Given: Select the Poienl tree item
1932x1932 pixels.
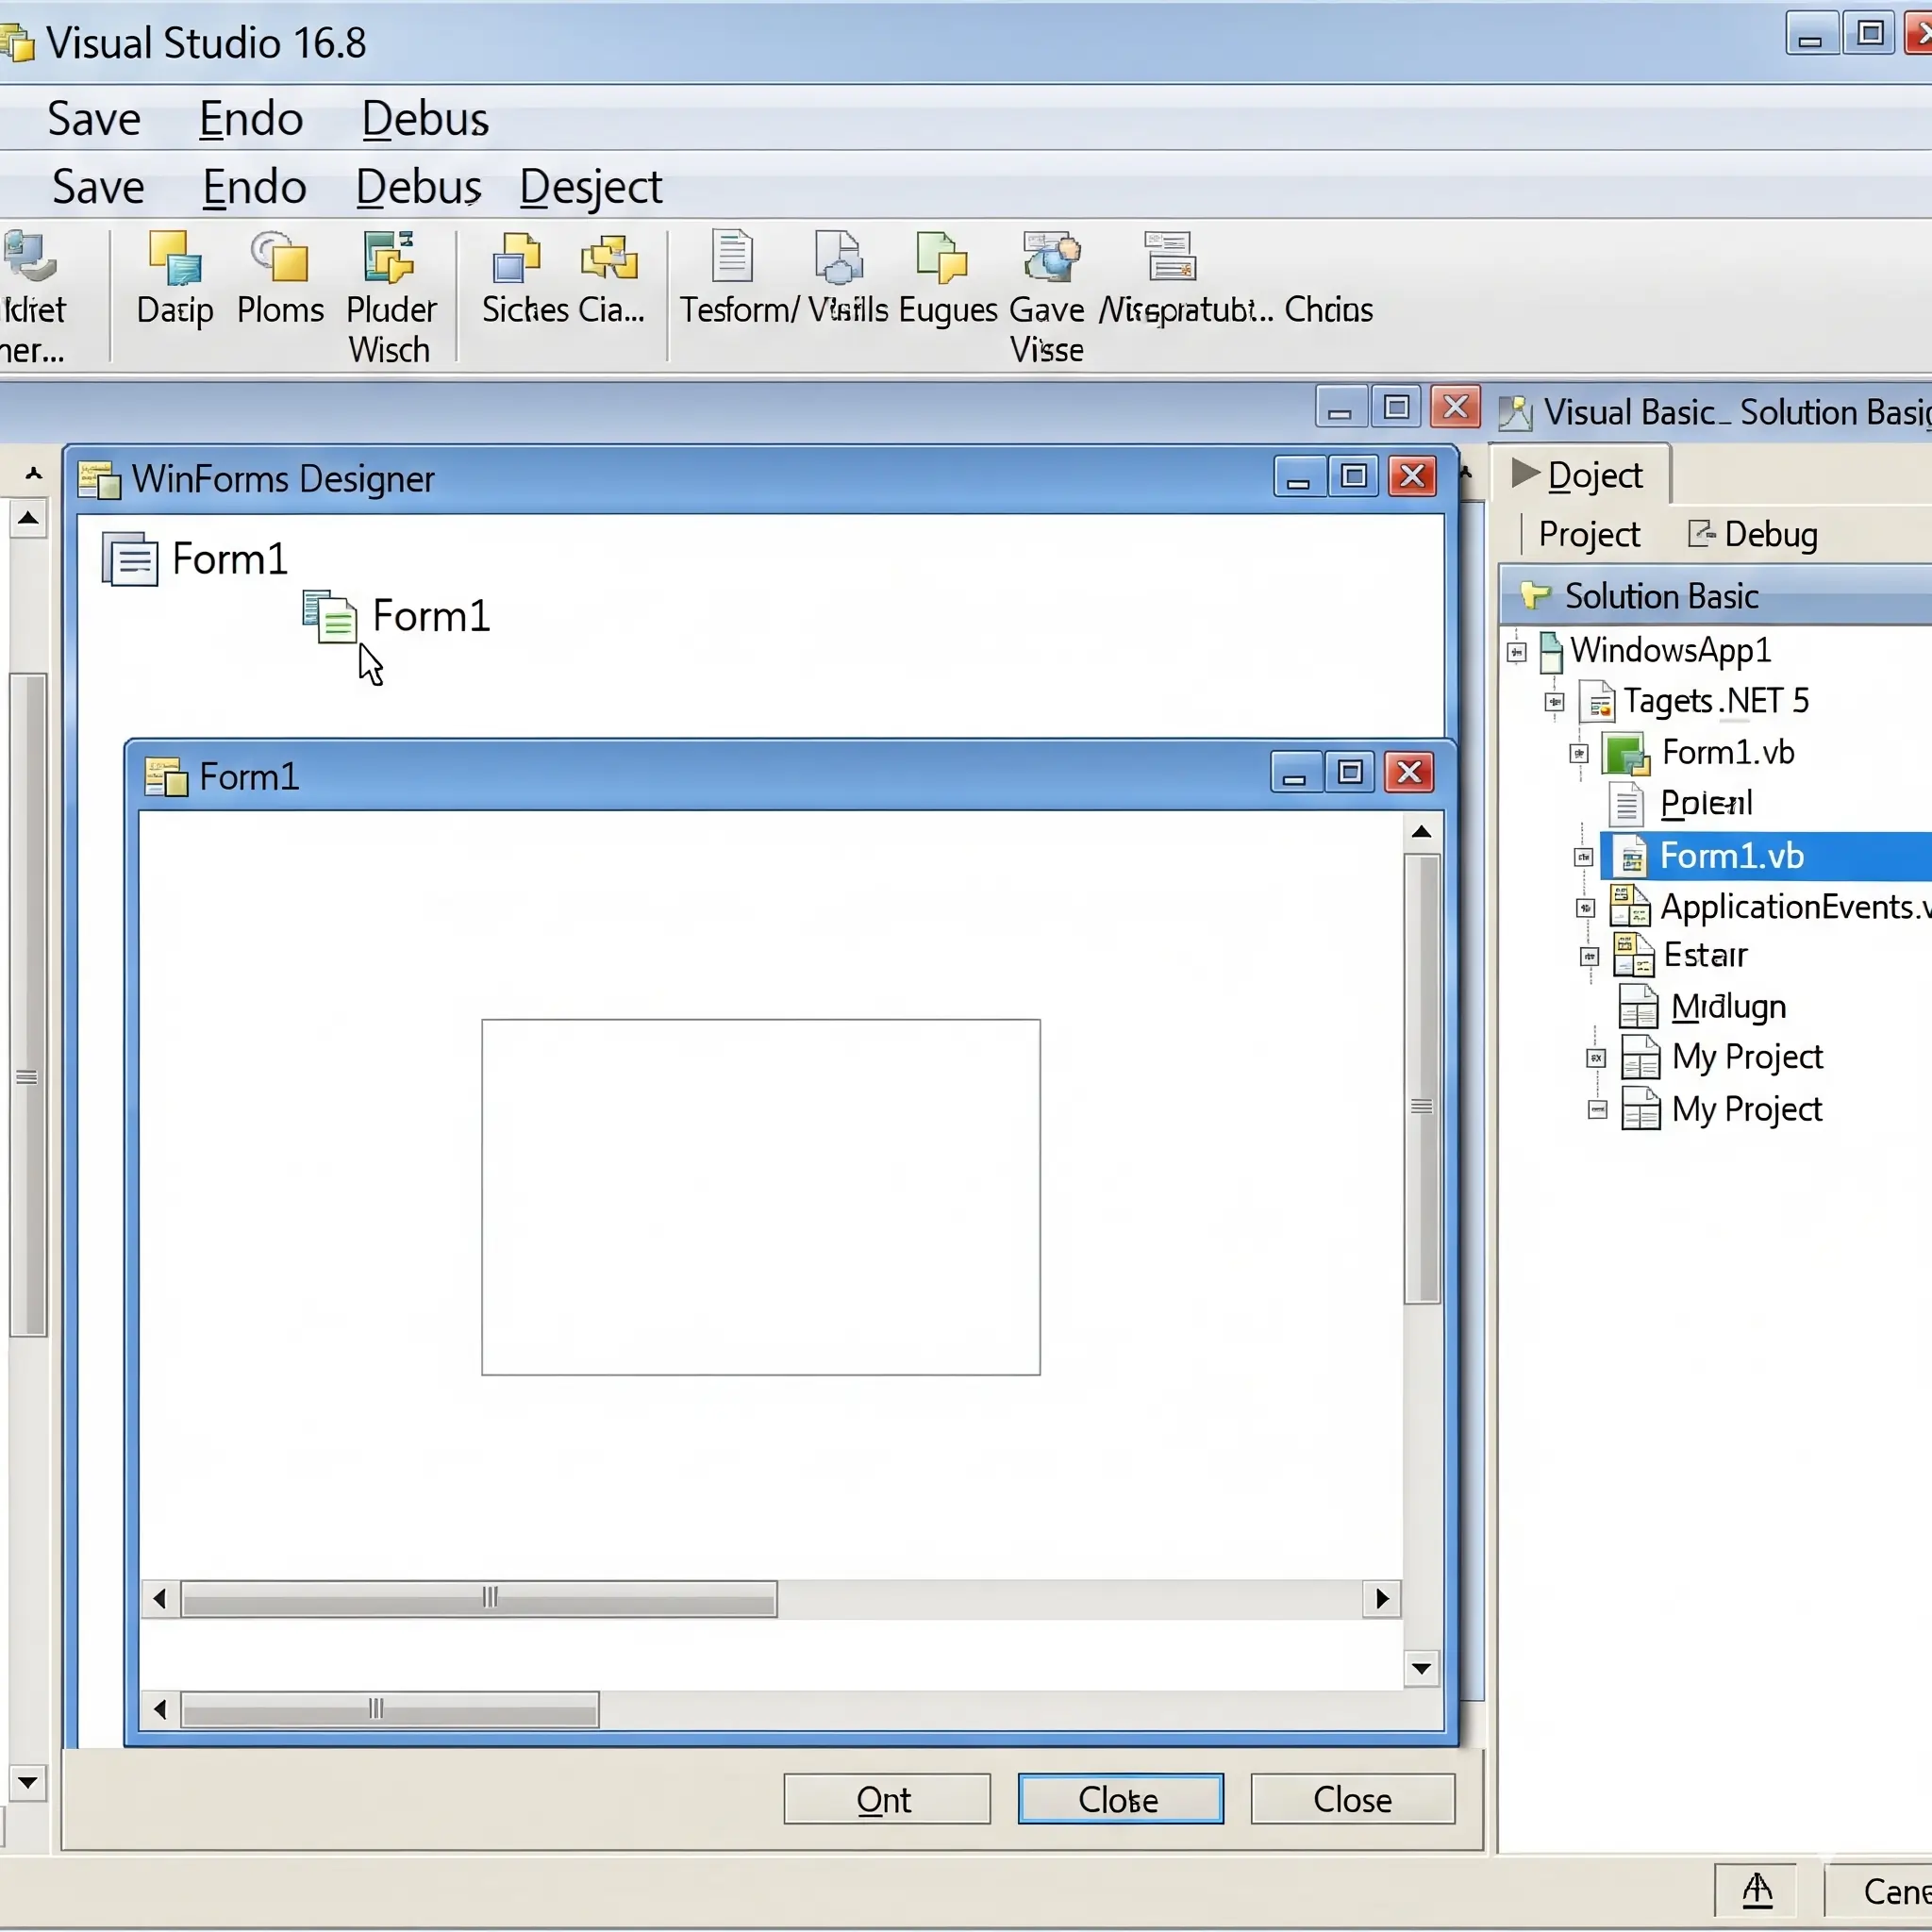Looking at the screenshot, I should click(x=1705, y=803).
